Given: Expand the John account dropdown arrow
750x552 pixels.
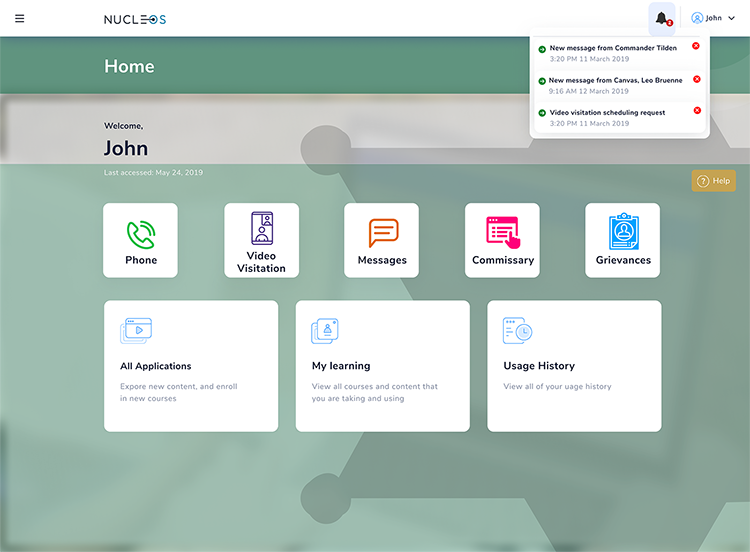Looking at the screenshot, I should pos(731,18).
